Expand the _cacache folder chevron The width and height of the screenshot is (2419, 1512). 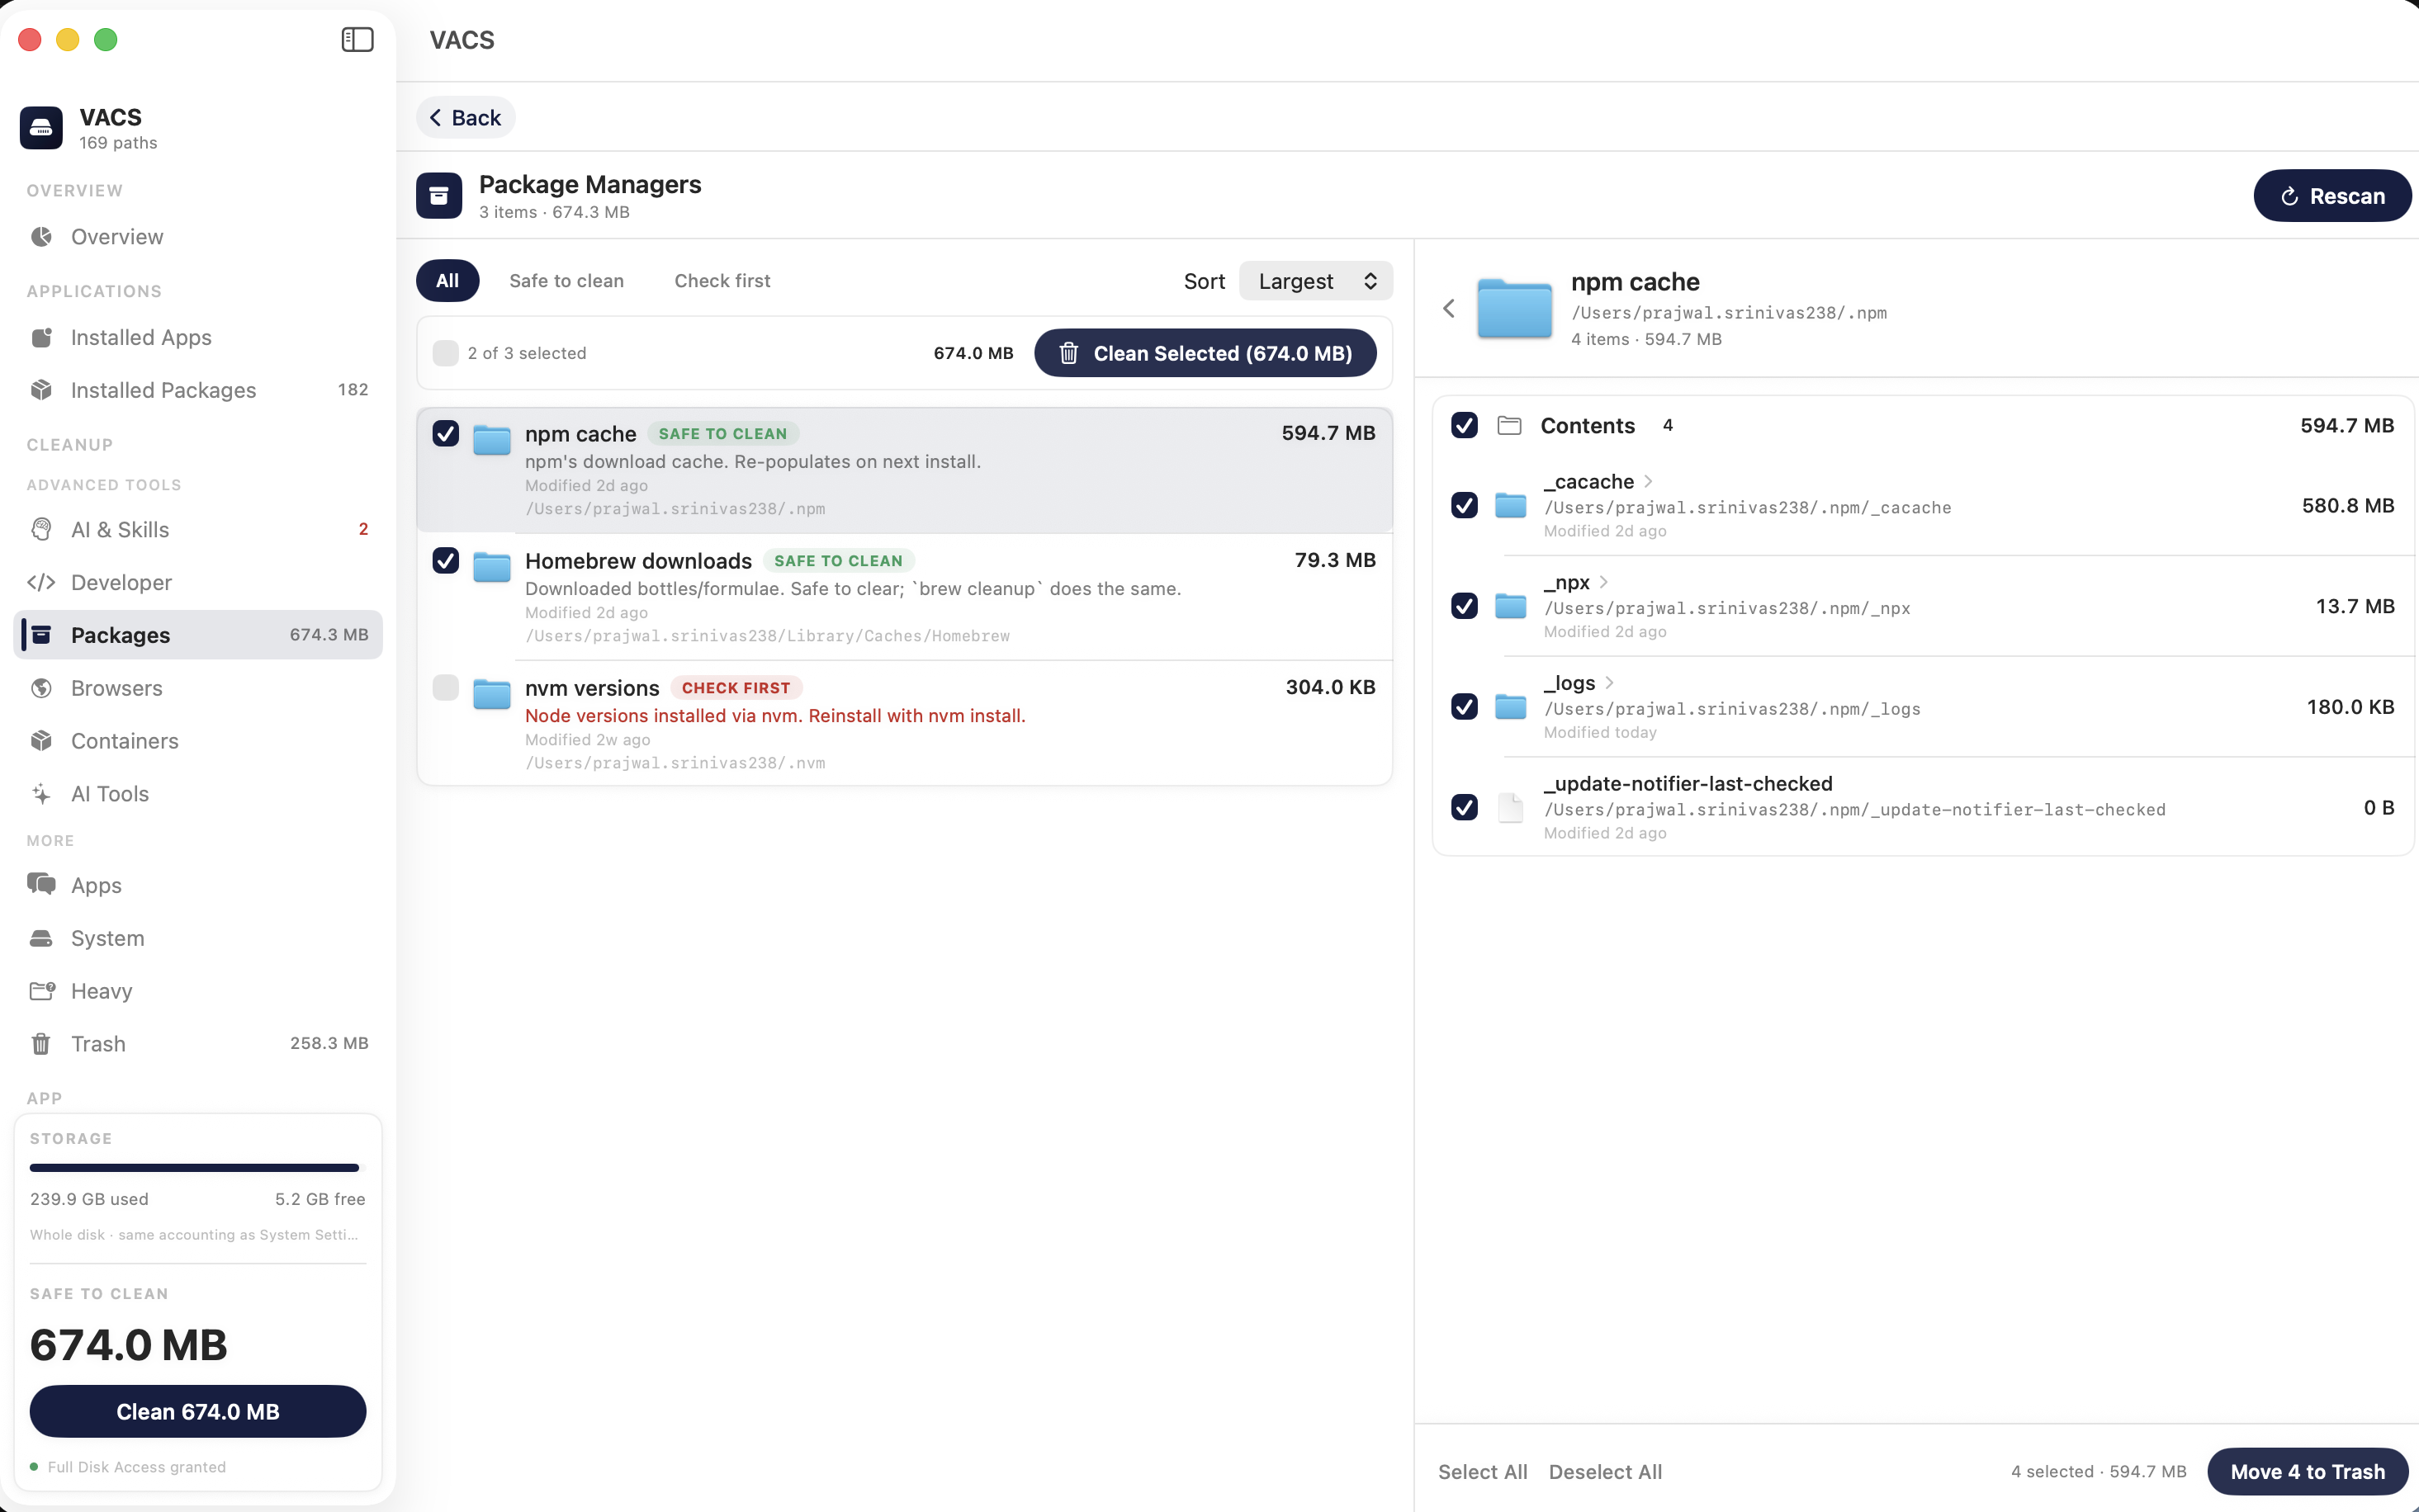coord(1648,482)
